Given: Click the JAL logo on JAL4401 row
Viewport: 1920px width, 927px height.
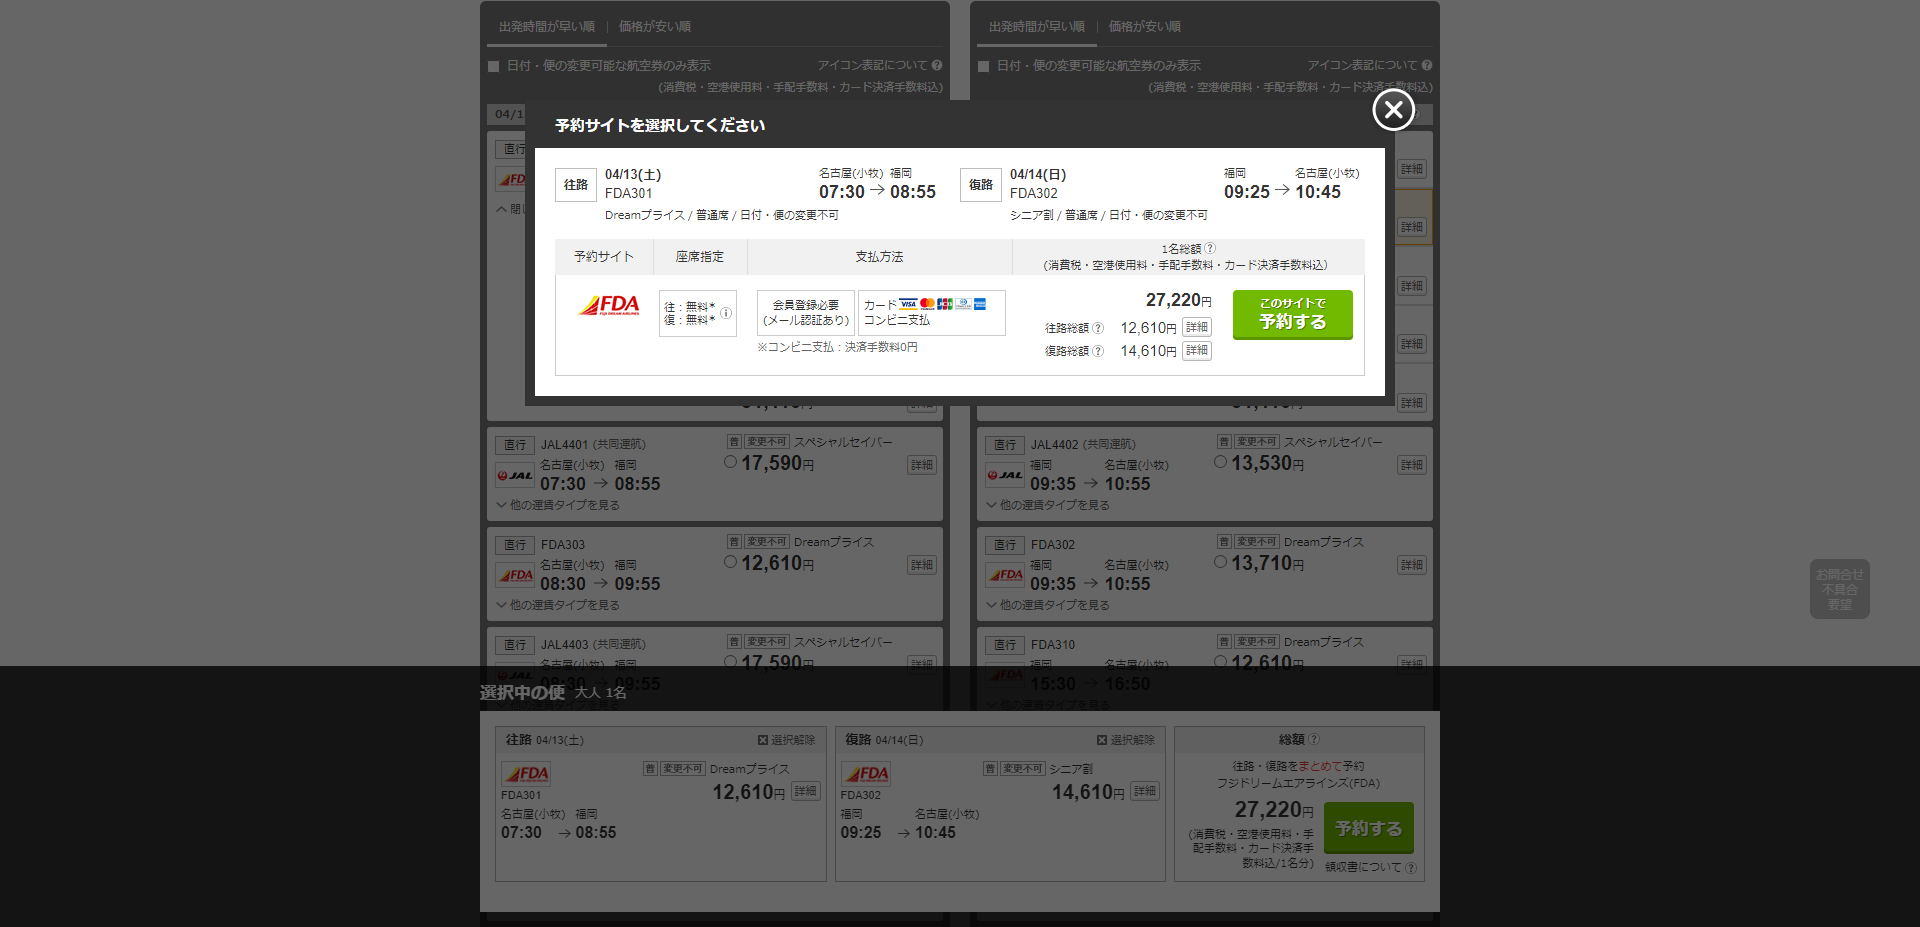Looking at the screenshot, I should pyautogui.click(x=515, y=475).
